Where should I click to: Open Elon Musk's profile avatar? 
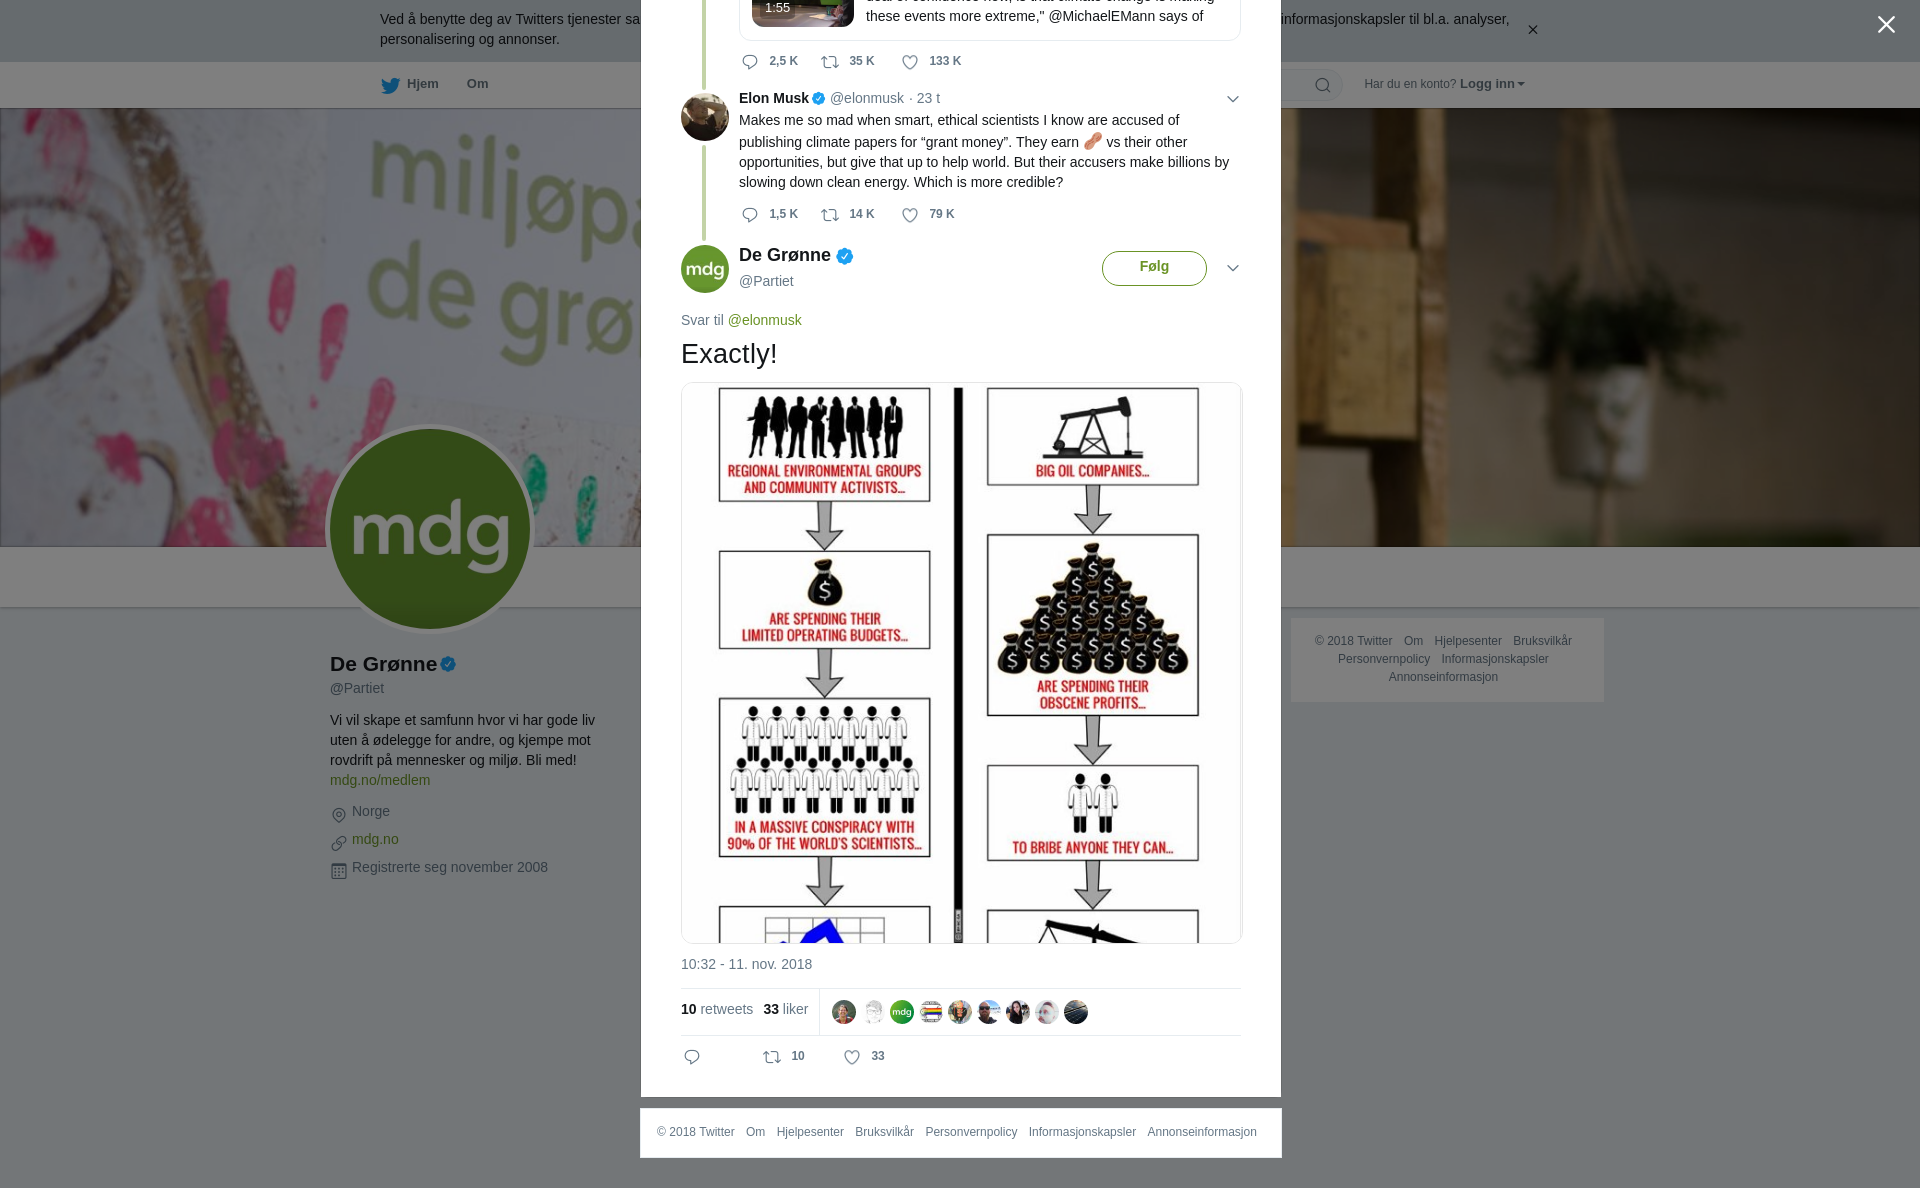coord(705,117)
